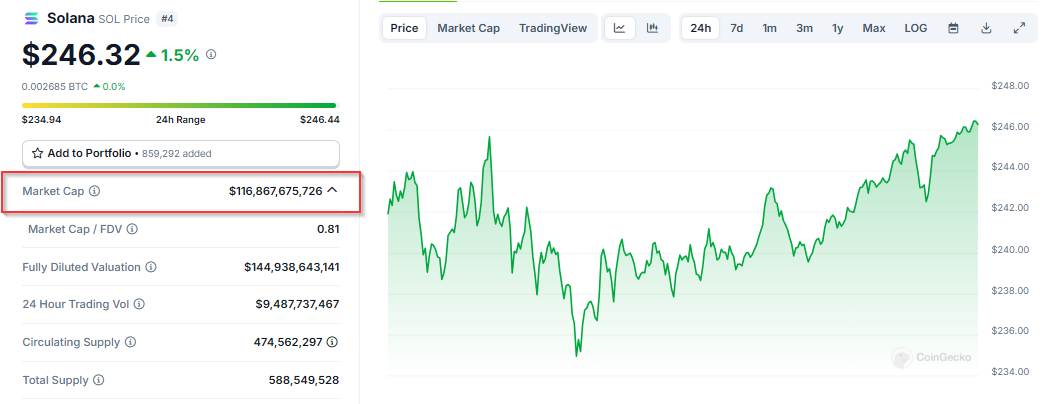Select the Market Cap chart tab
Viewport: 1047px width, 404px height.
[469, 28]
